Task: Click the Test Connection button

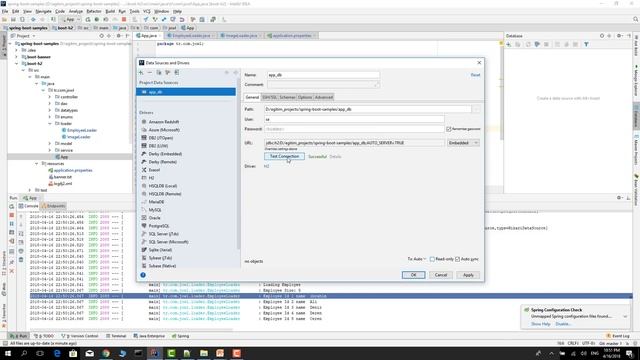Action: (x=284, y=156)
